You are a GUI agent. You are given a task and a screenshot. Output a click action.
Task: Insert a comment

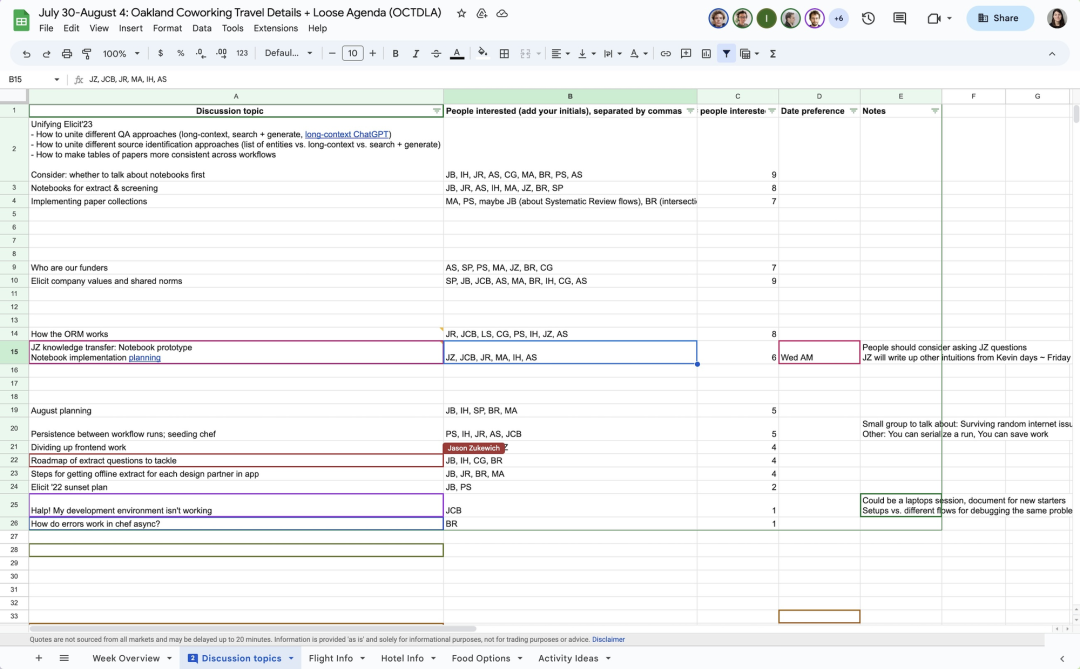tap(686, 54)
